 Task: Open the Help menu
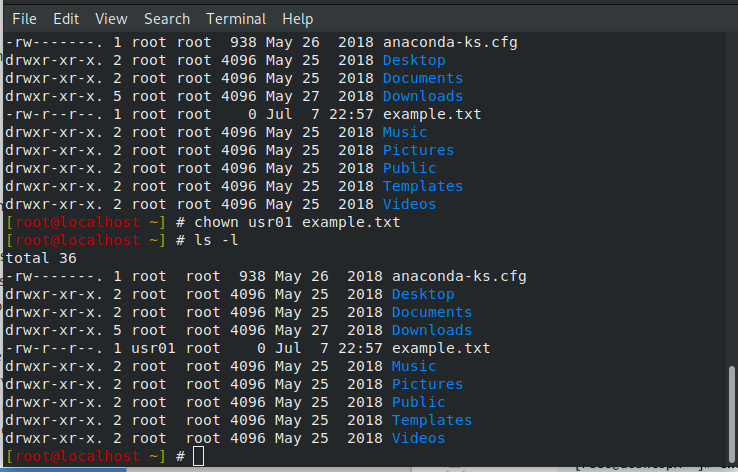297,19
